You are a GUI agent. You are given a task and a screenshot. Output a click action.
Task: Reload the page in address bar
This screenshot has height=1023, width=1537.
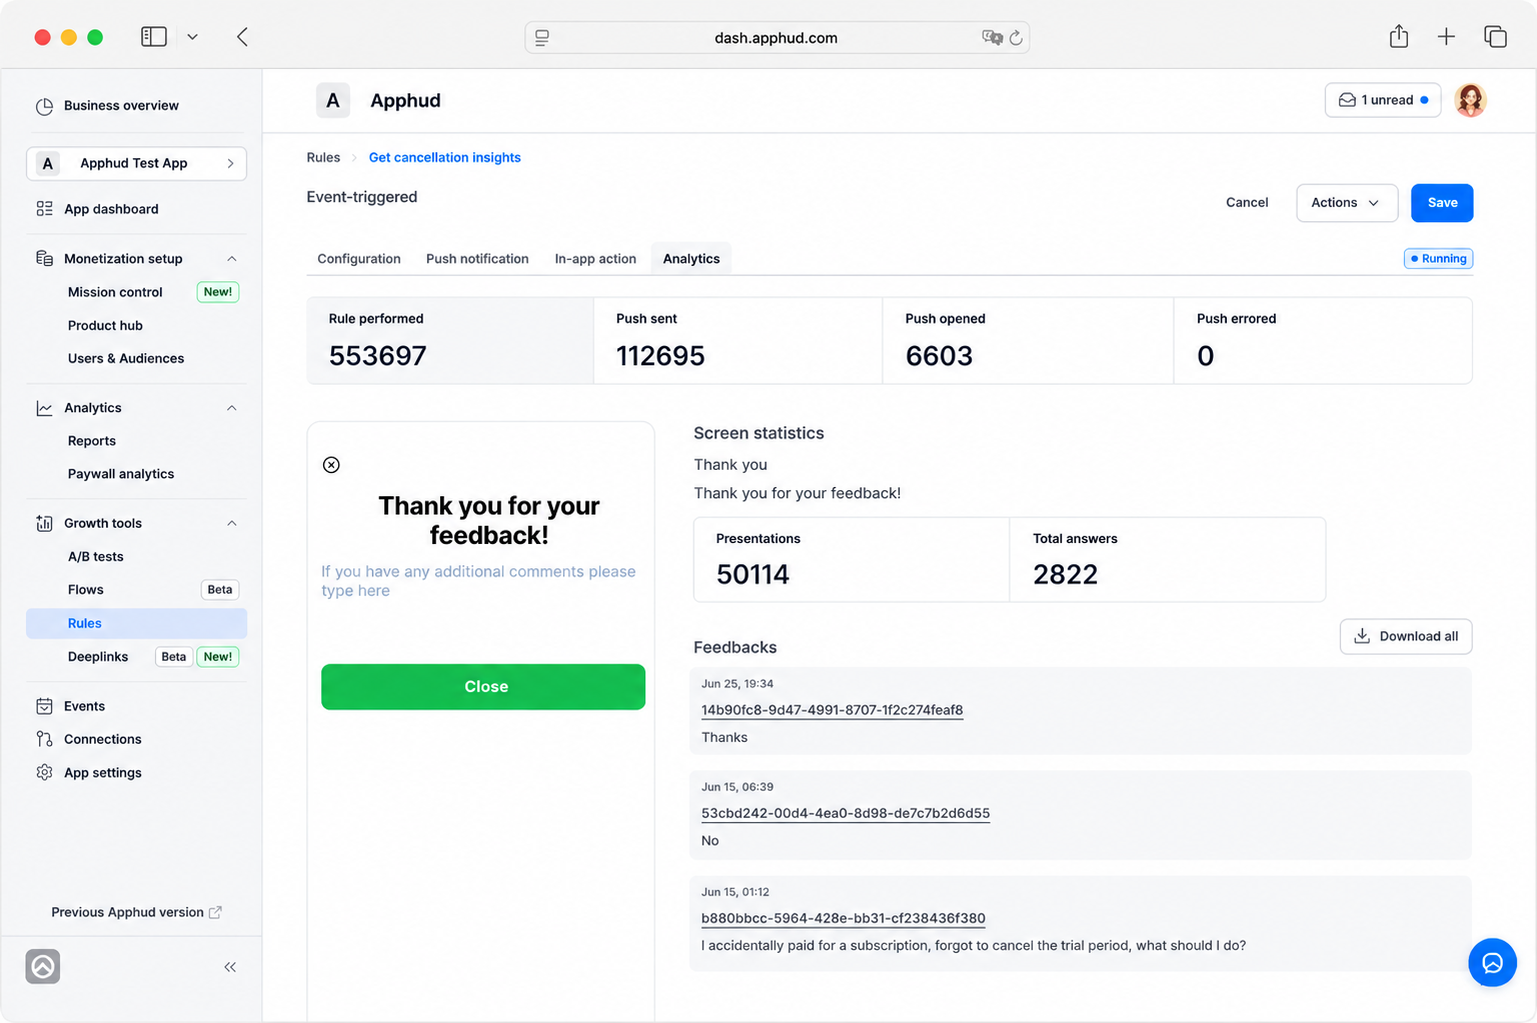pos(1016,38)
